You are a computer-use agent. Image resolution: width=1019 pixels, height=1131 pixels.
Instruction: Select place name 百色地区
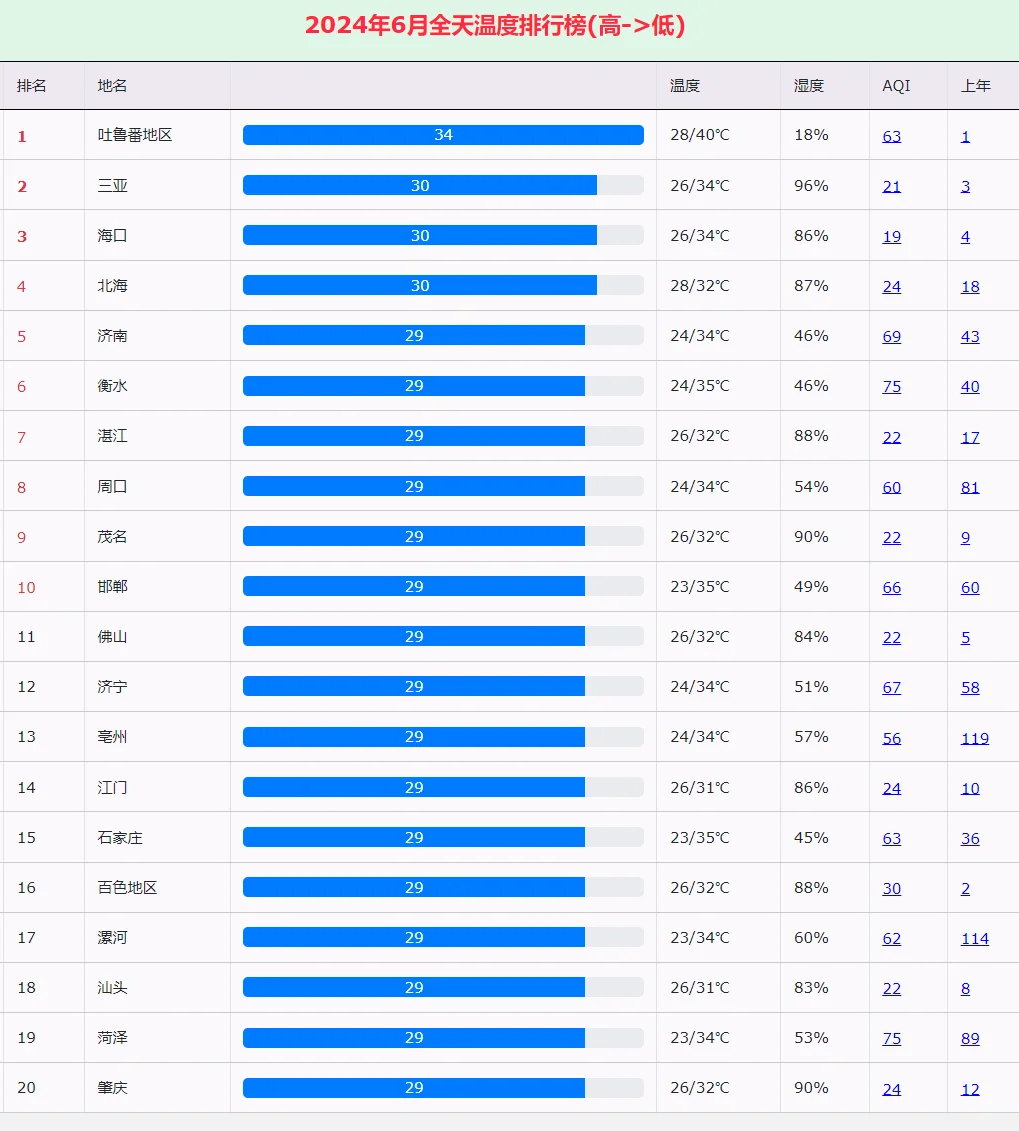click(x=128, y=887)
